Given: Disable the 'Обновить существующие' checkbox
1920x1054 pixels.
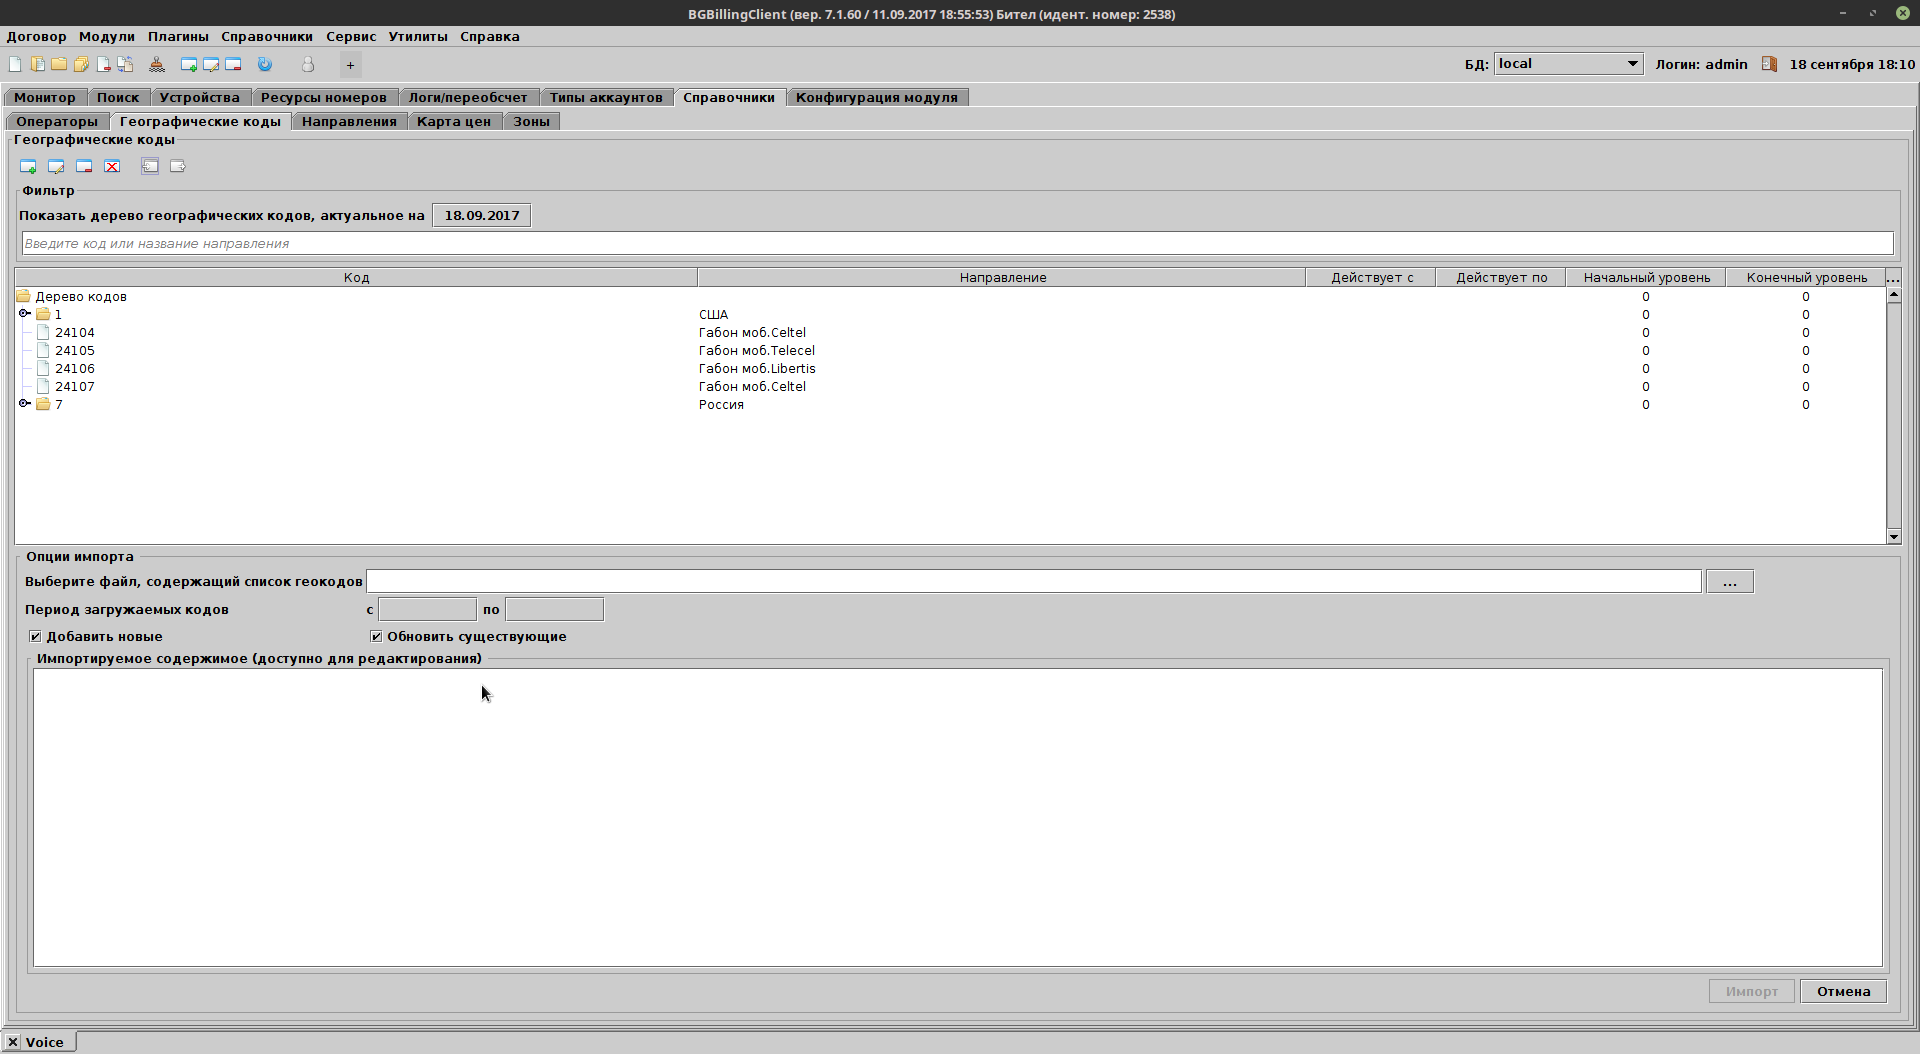Looking at the screenshot, I should pos(376,636).
